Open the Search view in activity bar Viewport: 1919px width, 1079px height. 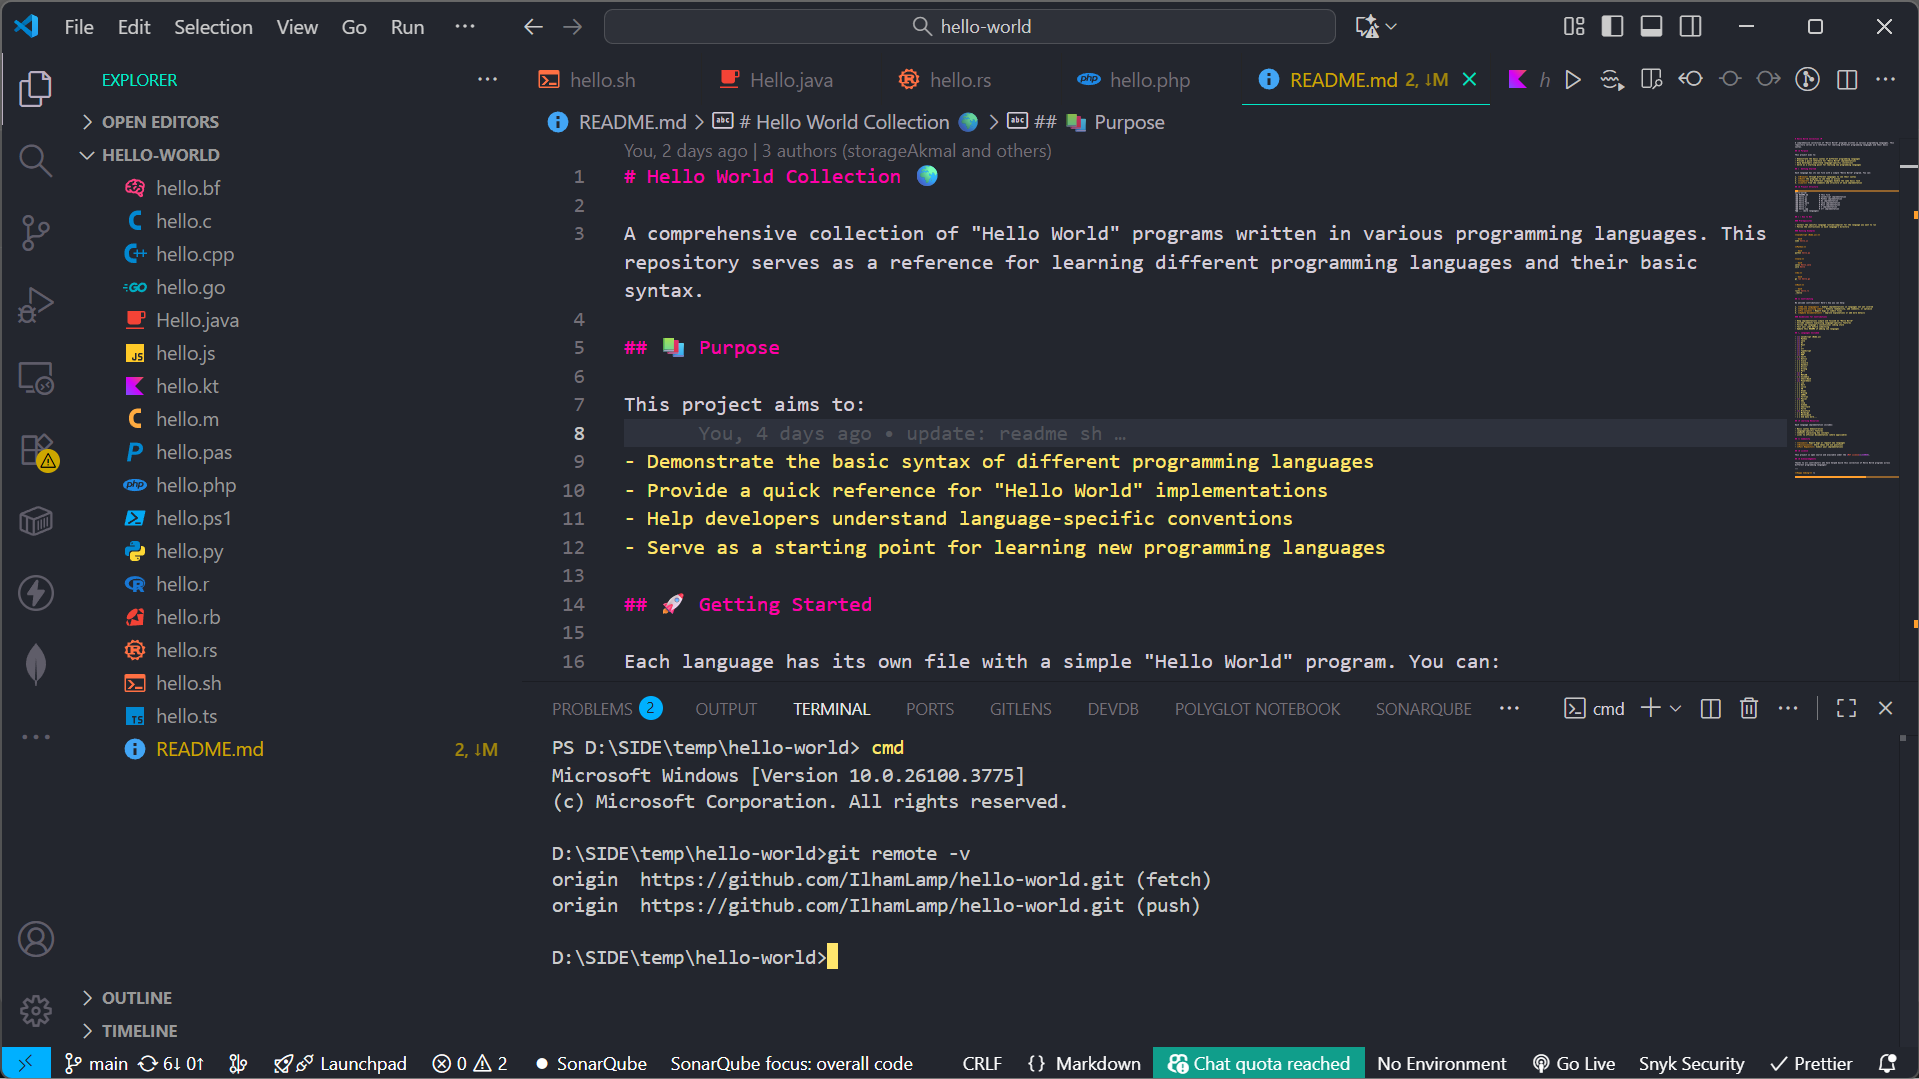pyautogui.click(x=36, y=160)
